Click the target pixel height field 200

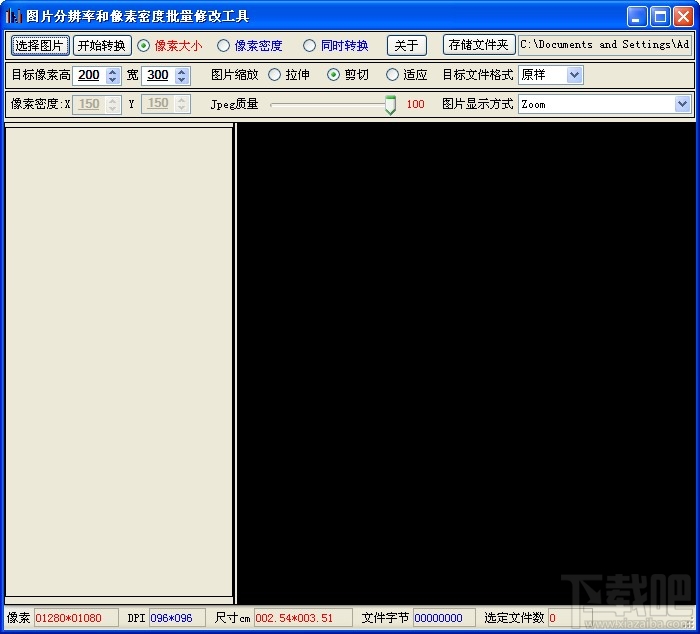coord(89,75)
